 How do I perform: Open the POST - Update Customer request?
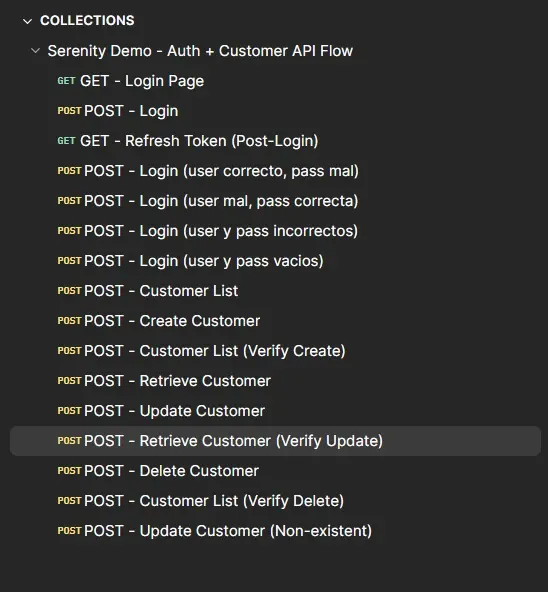pos(174,411)
